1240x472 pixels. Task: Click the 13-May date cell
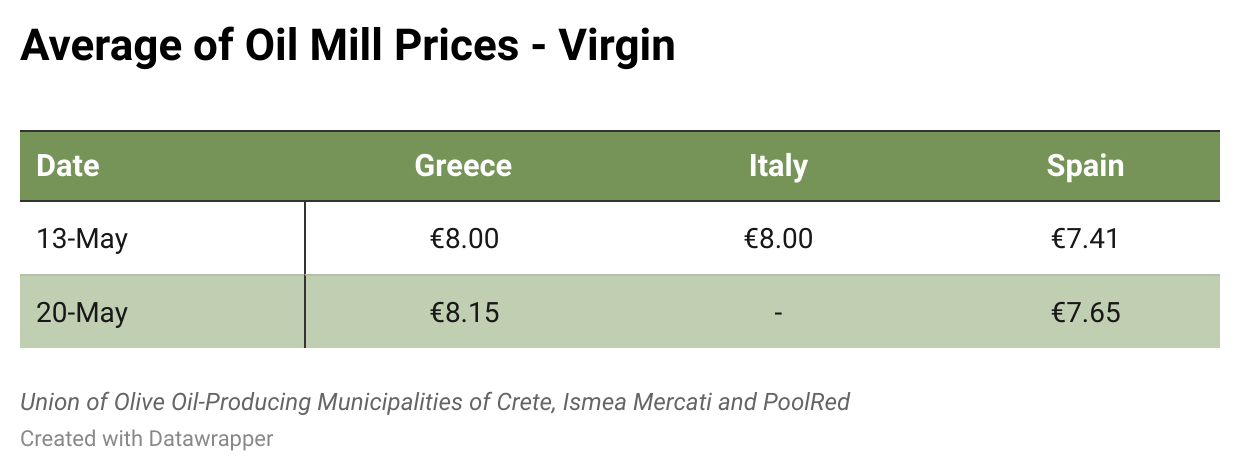point(82,239)
